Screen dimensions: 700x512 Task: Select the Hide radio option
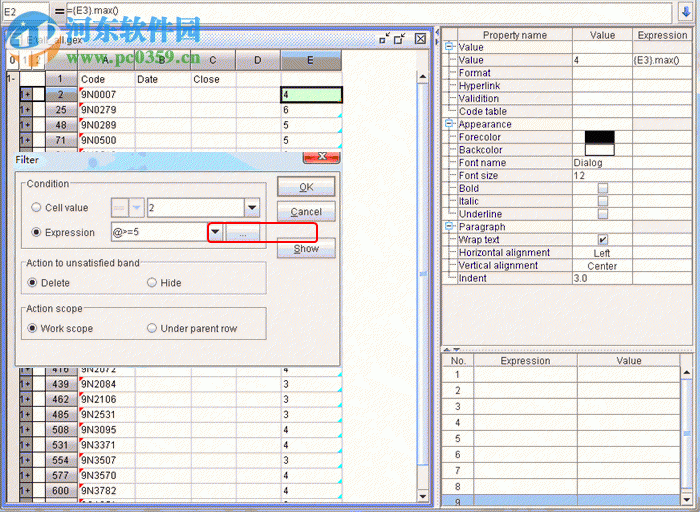click(x=152, y=283)
